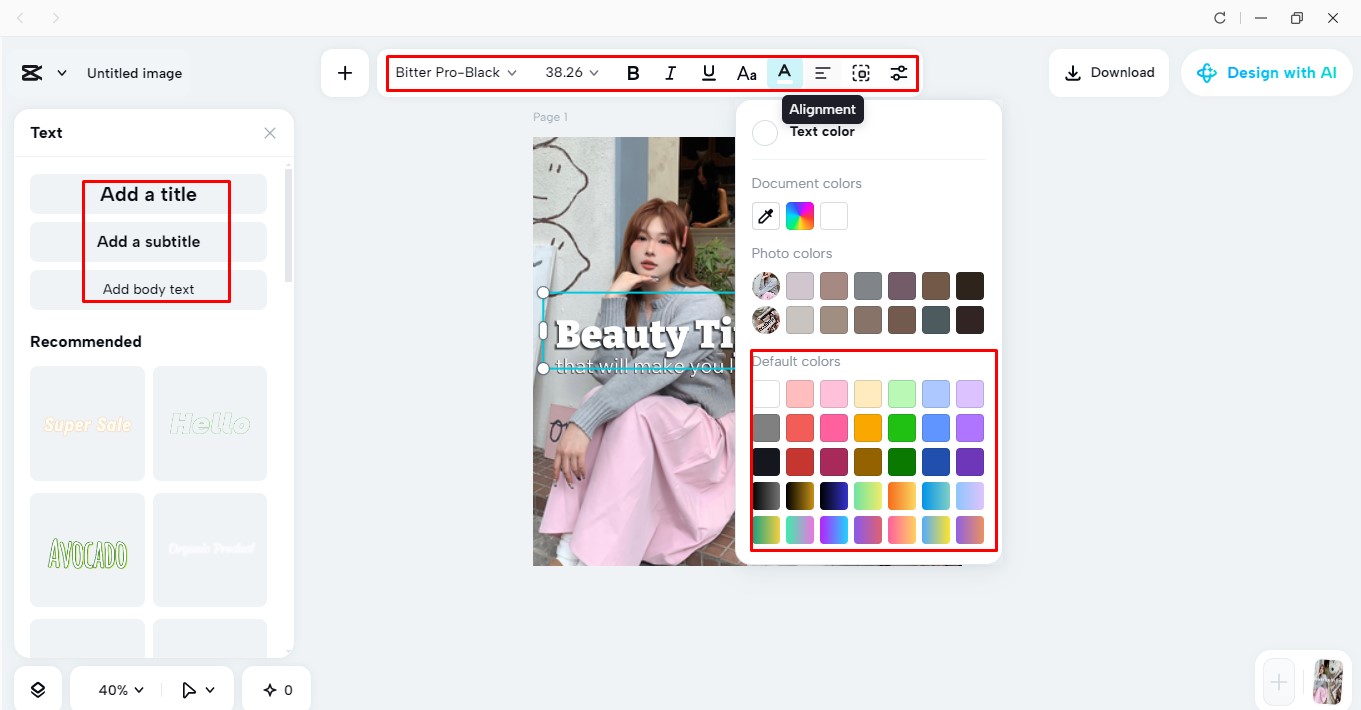Open text case options with the Aa icon
The width and height of the screenshot is (1361, 710).
pyautogui.click(x=746, y=72)
